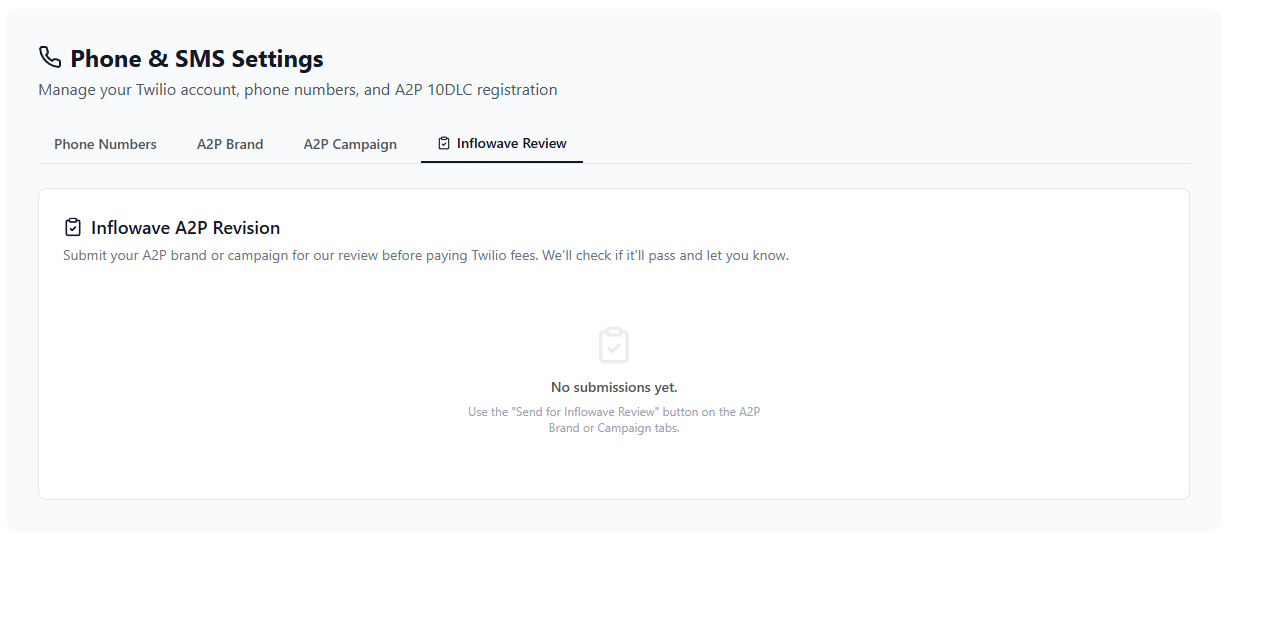Click the Inflowave A2P Revision card title

(x=184, y=227)
